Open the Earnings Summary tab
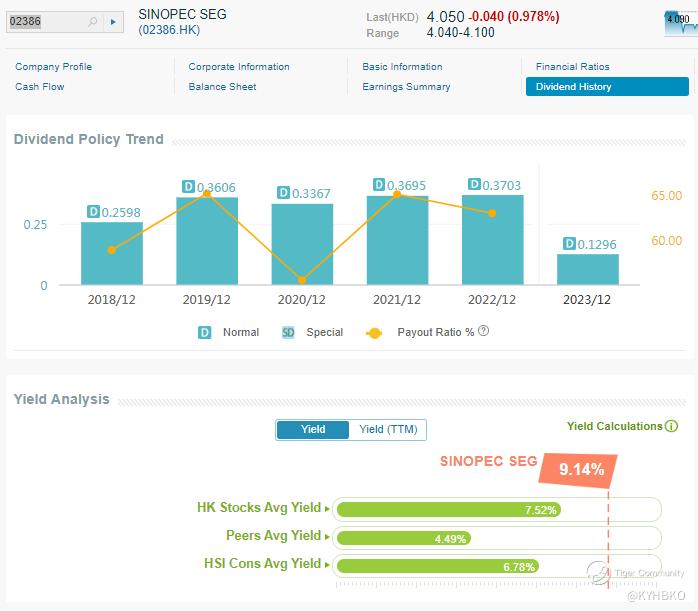 coord(406,87)
